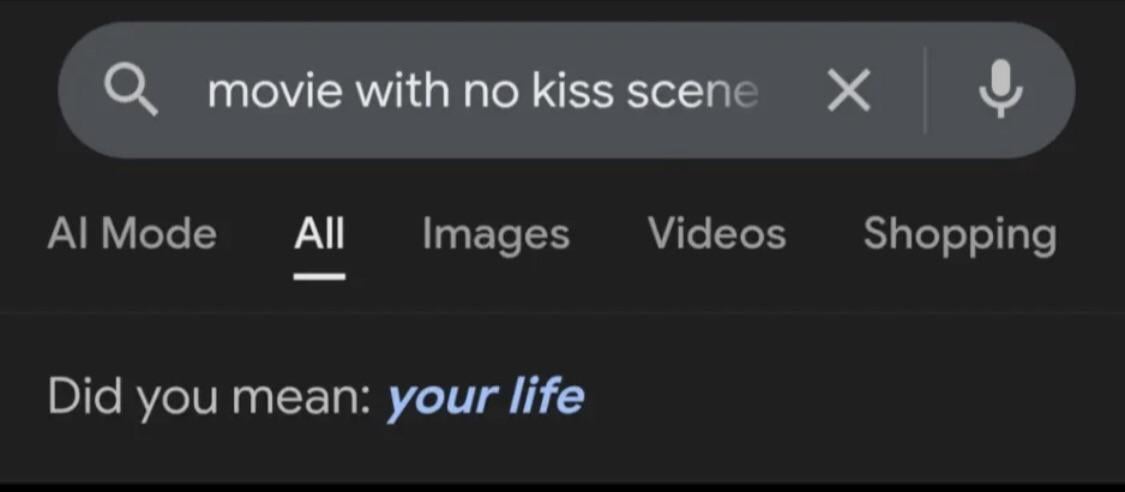Image resolution: width=1125 pixels, height=492 pixels.
Task: Enable AI Mode for this search
Action: 131,234
